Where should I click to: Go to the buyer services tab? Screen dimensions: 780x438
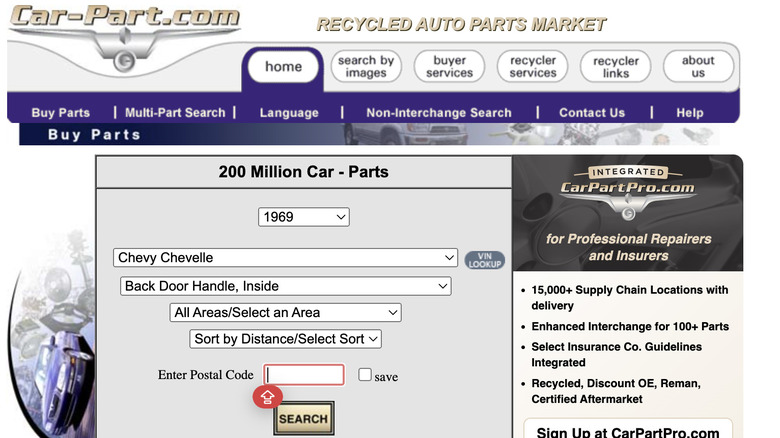[449, 67]
